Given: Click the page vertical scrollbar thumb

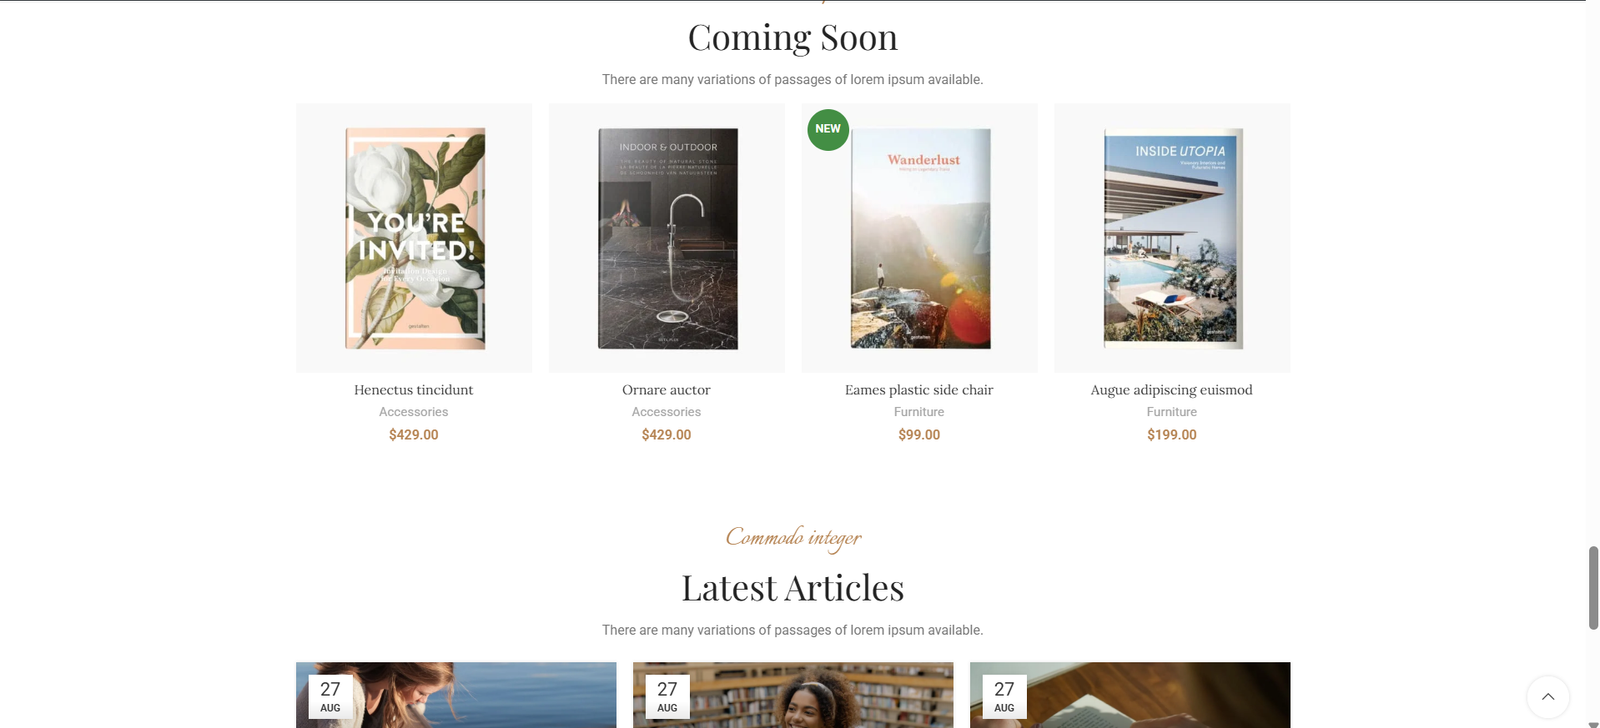Looking at the screenshot, I should click(x=1593, y=588).
